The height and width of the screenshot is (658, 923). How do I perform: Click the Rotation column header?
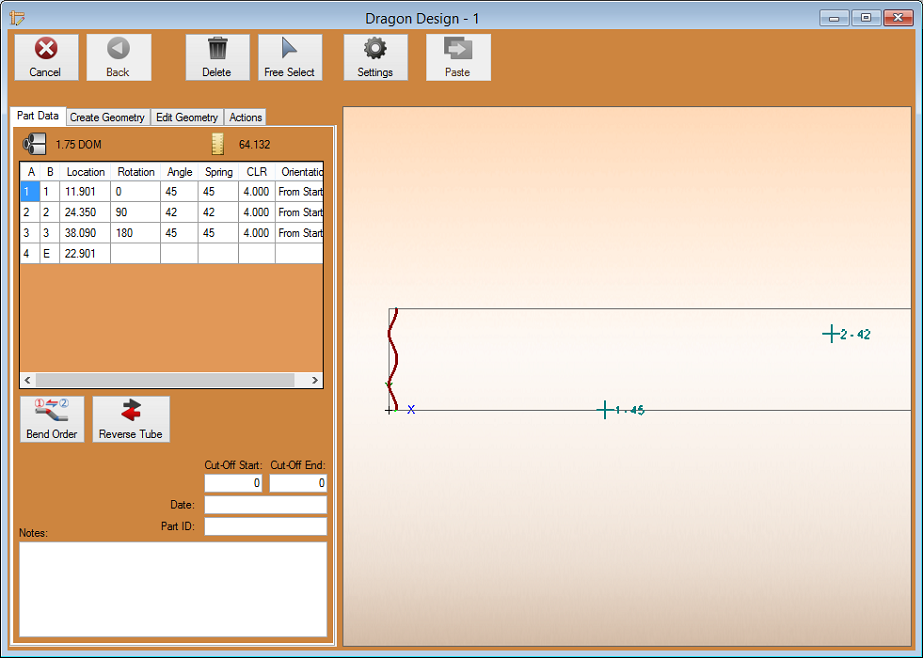click(135, 172)
